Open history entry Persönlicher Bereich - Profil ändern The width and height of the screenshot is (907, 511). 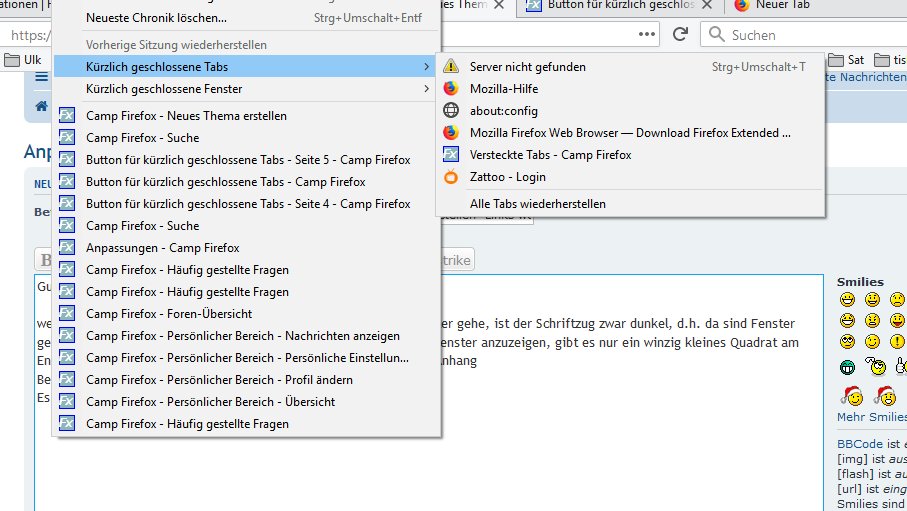[x=247, y=380]
